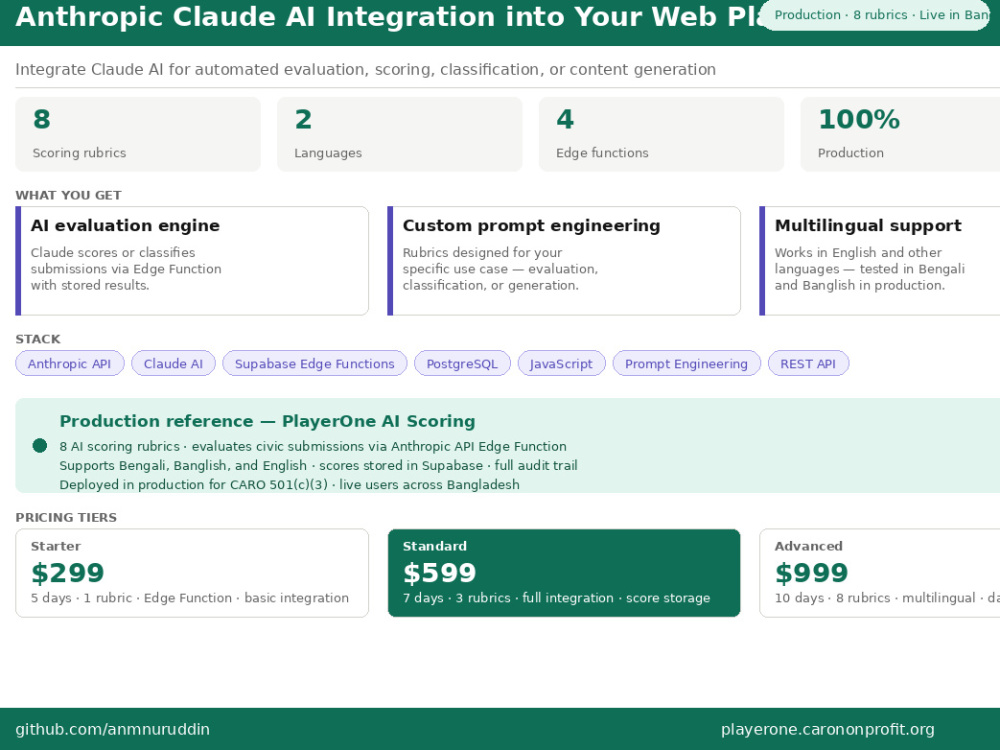Click the Prompt Engineering tag

pyautogui.click(x=686, y=364)
